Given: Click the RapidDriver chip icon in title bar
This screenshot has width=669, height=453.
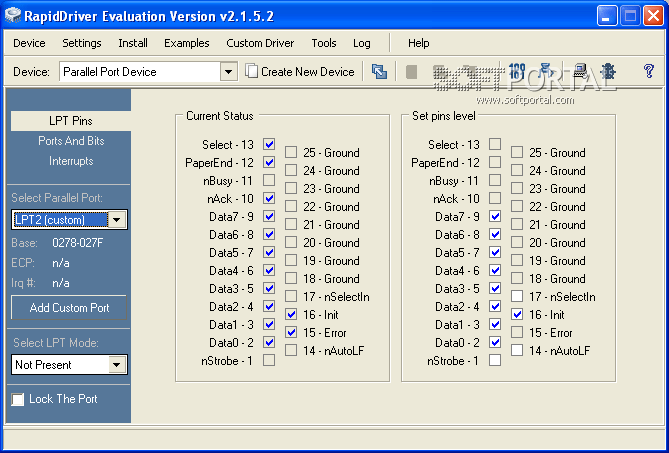Looking at the screenshot, I should (13, 15).
